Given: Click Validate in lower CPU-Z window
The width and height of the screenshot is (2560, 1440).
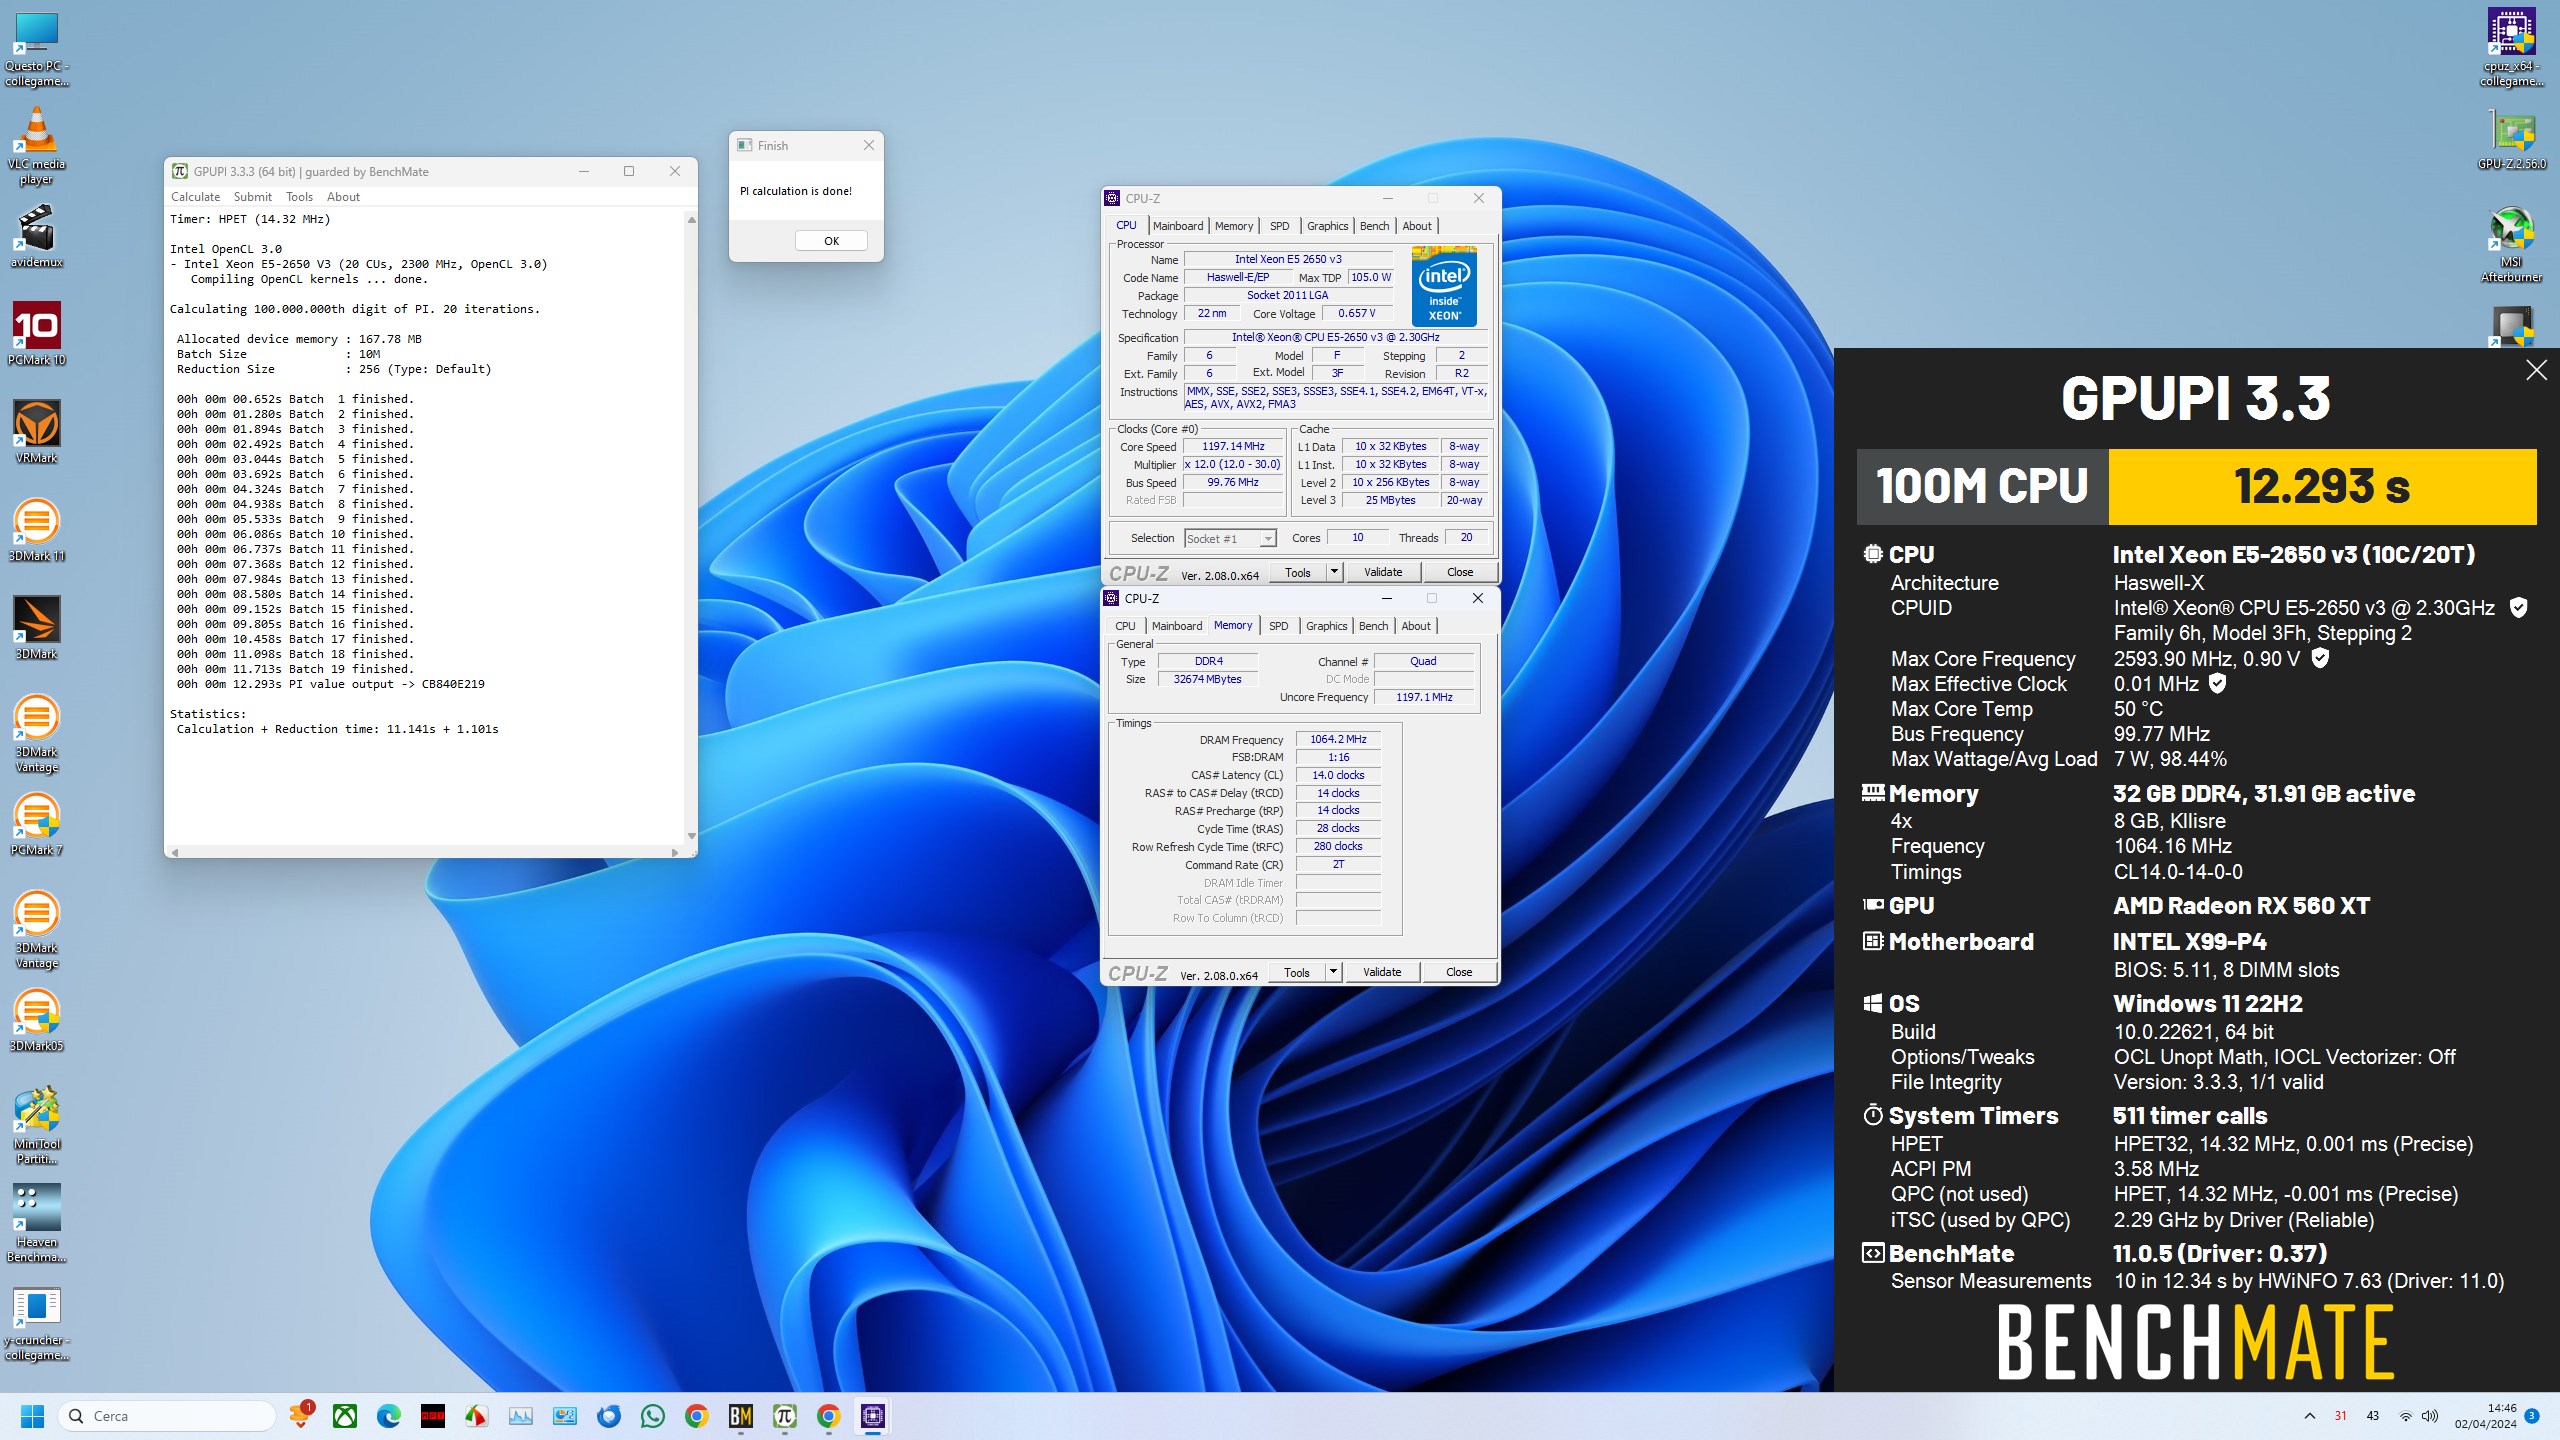Looking at the screenshot, I should 1382,972.
